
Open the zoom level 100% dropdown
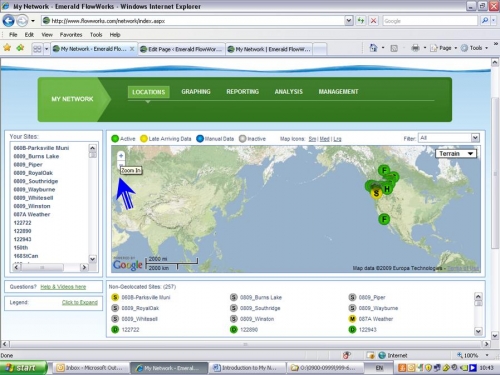[x=487, y=355]
